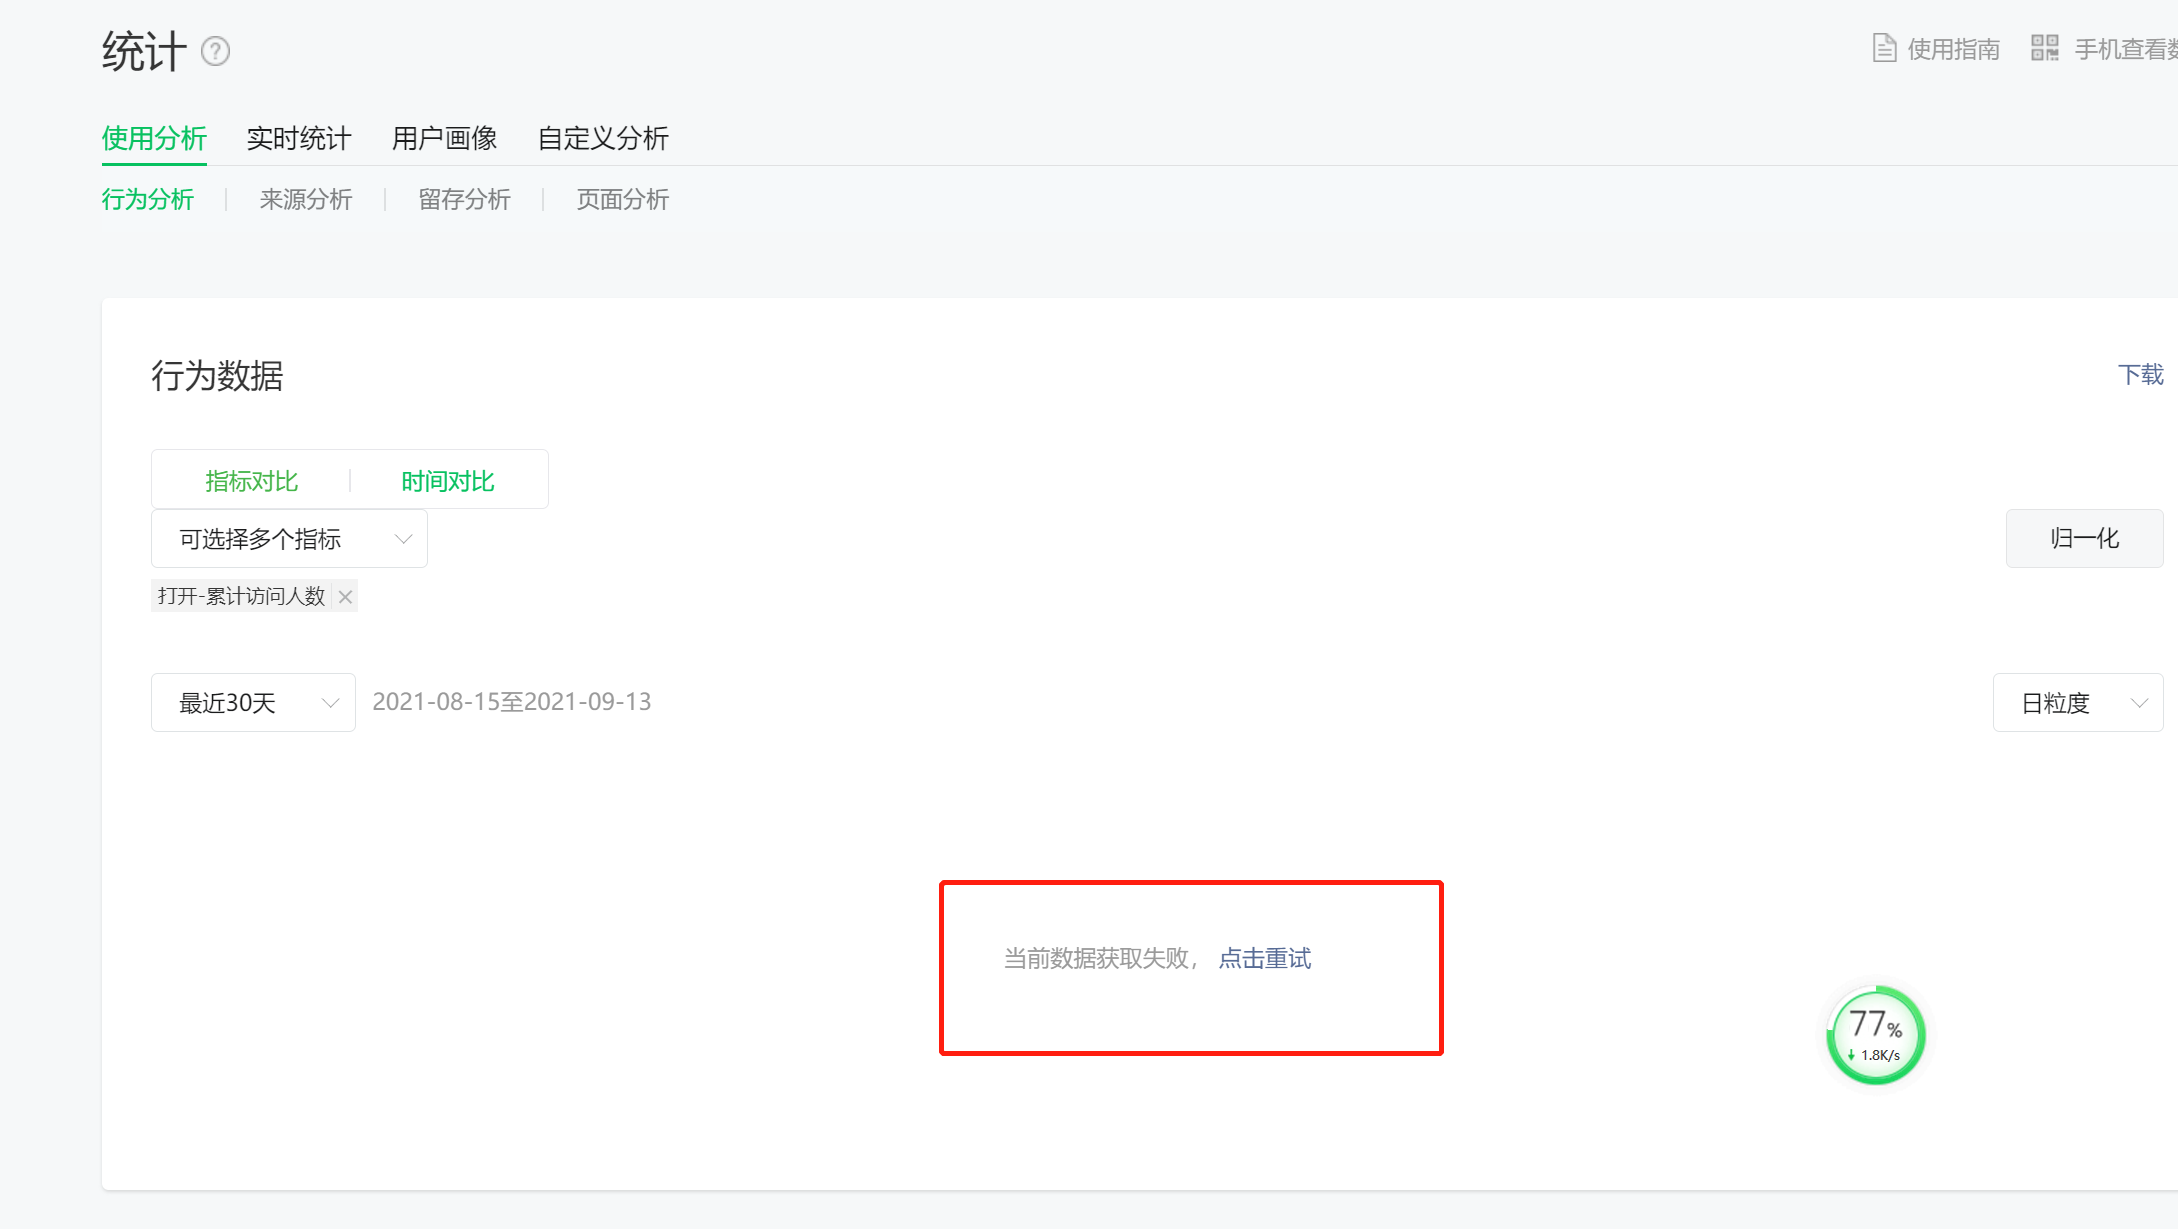The width and height of the screenshot is (2178, 1229).
Task: Go to the 留存分析 sub-tab
Action: tap(464, 199)
